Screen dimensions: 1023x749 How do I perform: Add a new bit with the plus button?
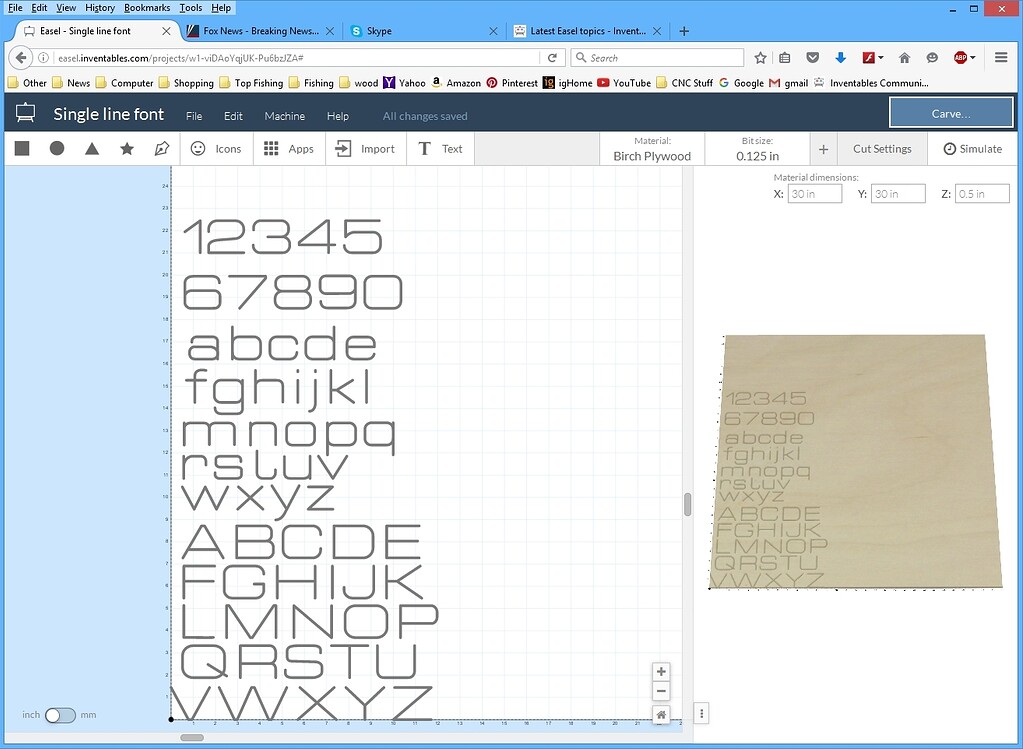tap(822, 148)
